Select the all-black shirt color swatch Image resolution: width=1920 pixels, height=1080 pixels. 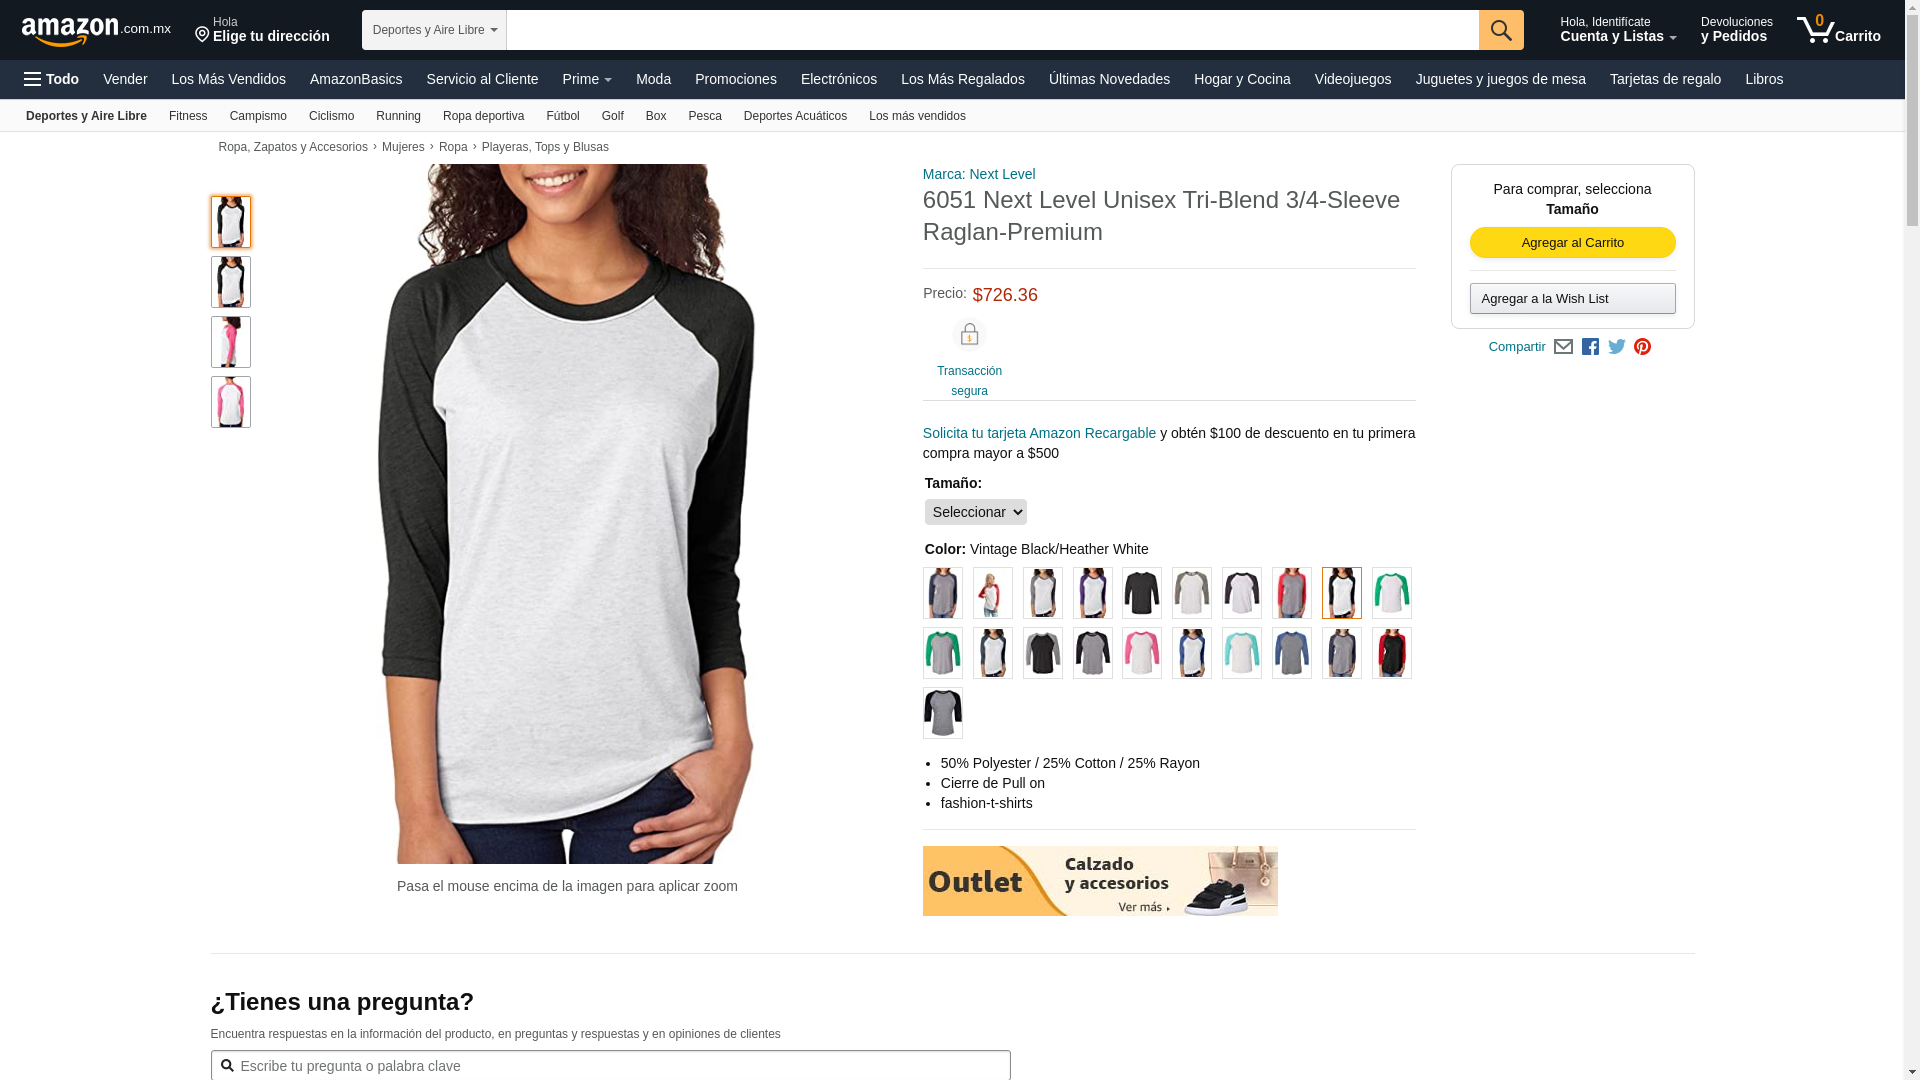(1141, 593)
